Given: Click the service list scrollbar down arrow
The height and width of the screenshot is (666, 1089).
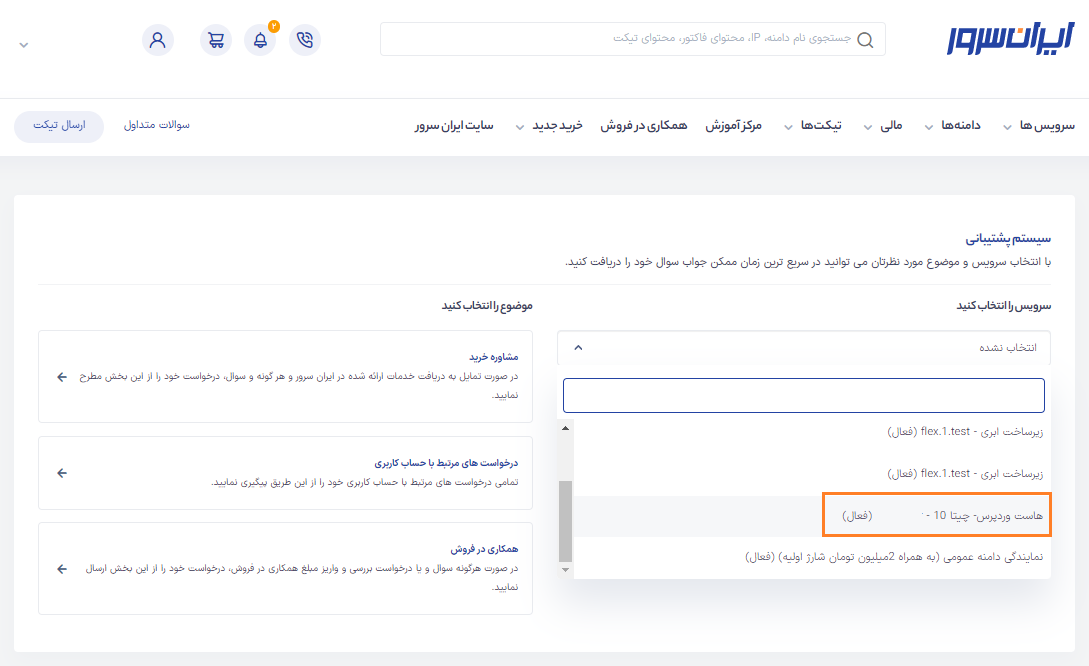Looking at the screenshot, I should pyautogui.click(x=565, y=569).
